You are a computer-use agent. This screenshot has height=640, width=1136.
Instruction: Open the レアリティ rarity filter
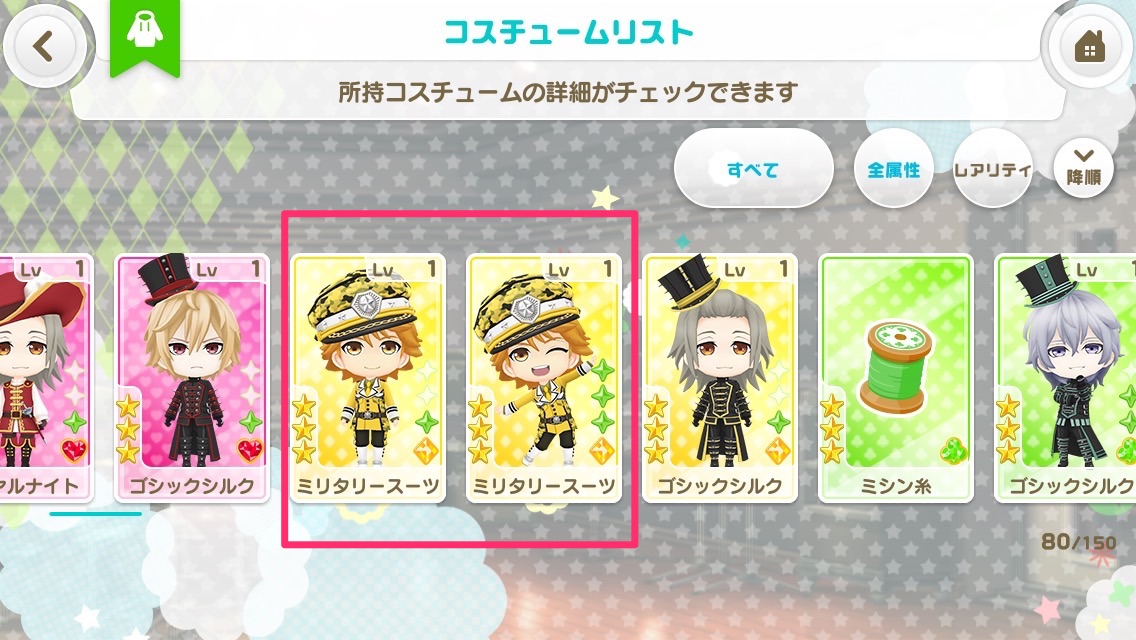pyautogui.click(x=992, y=169)
